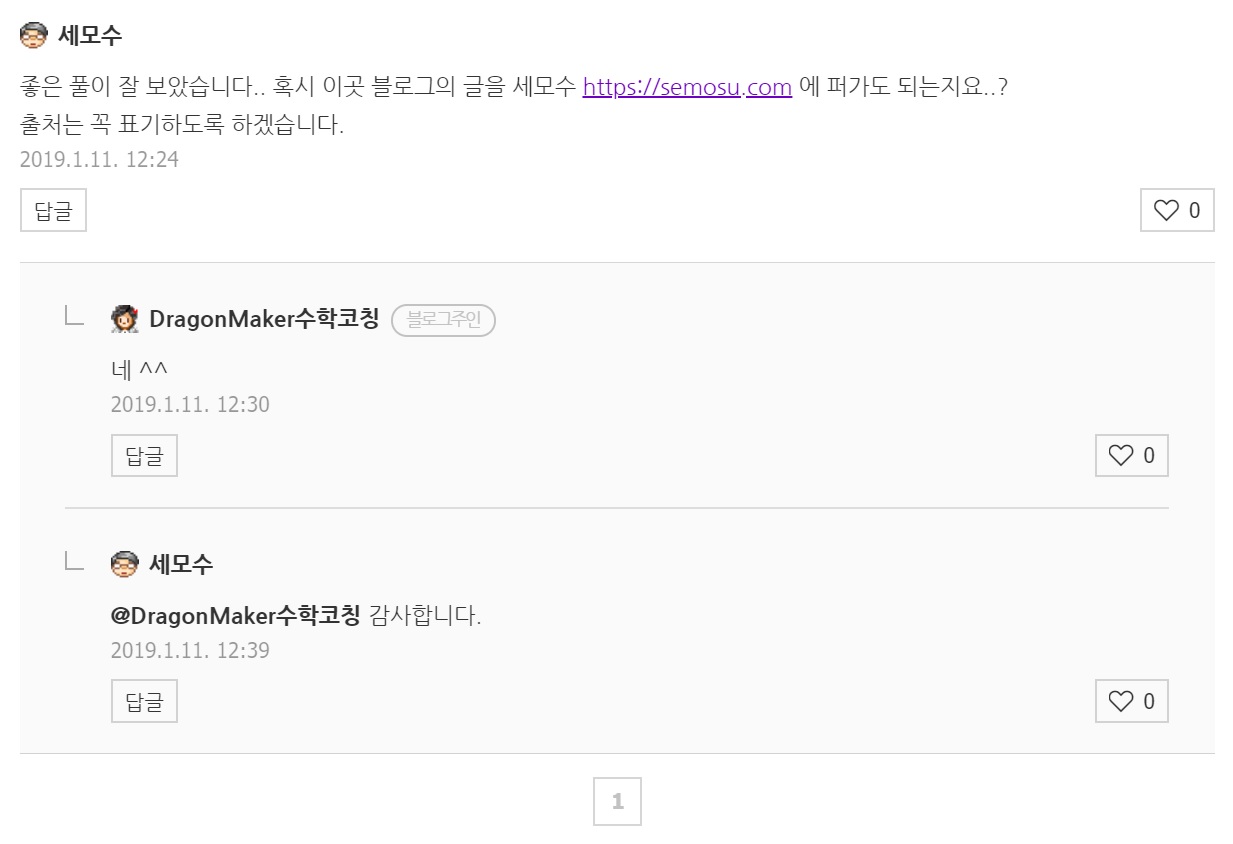Click the heart icon on the top comment

[x=1166, y=210]
